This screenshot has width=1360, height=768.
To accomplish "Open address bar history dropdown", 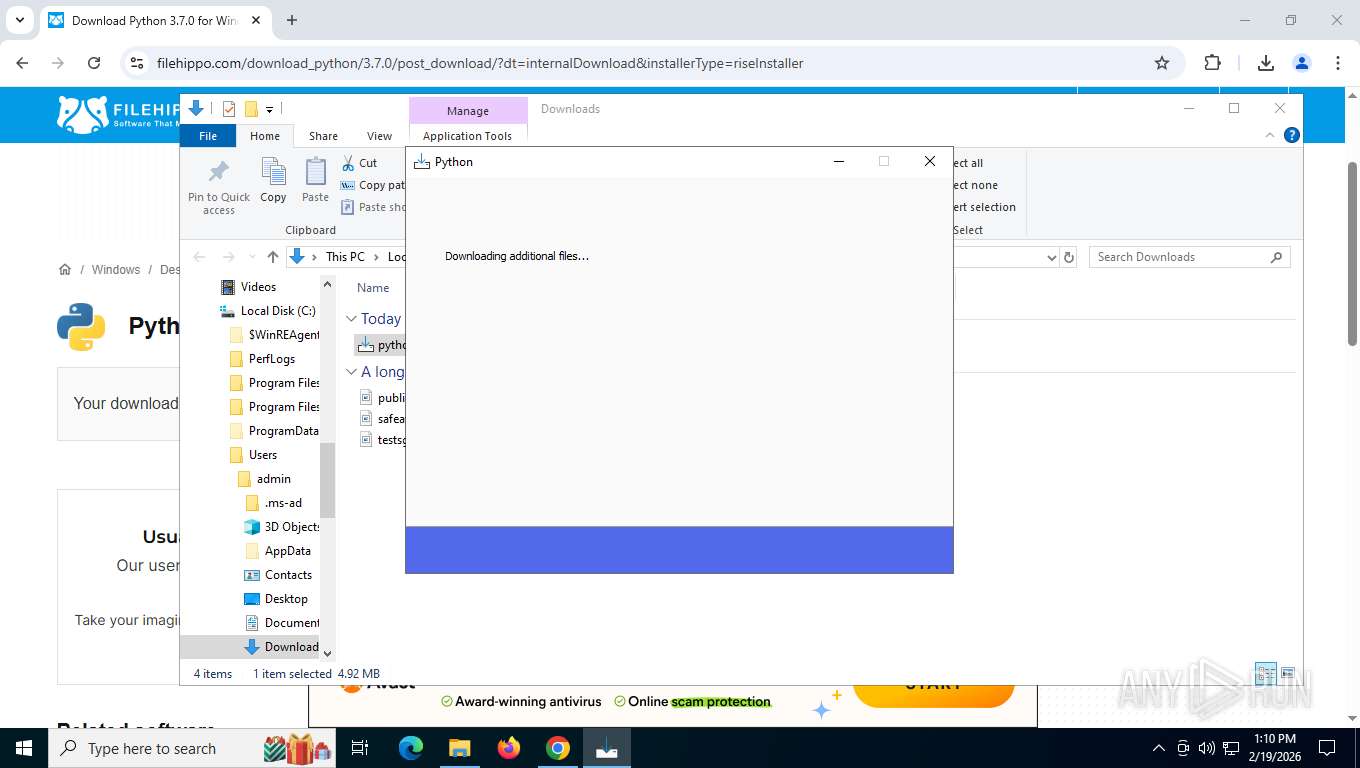I will pyautogui.click(x=1051, y=257).
